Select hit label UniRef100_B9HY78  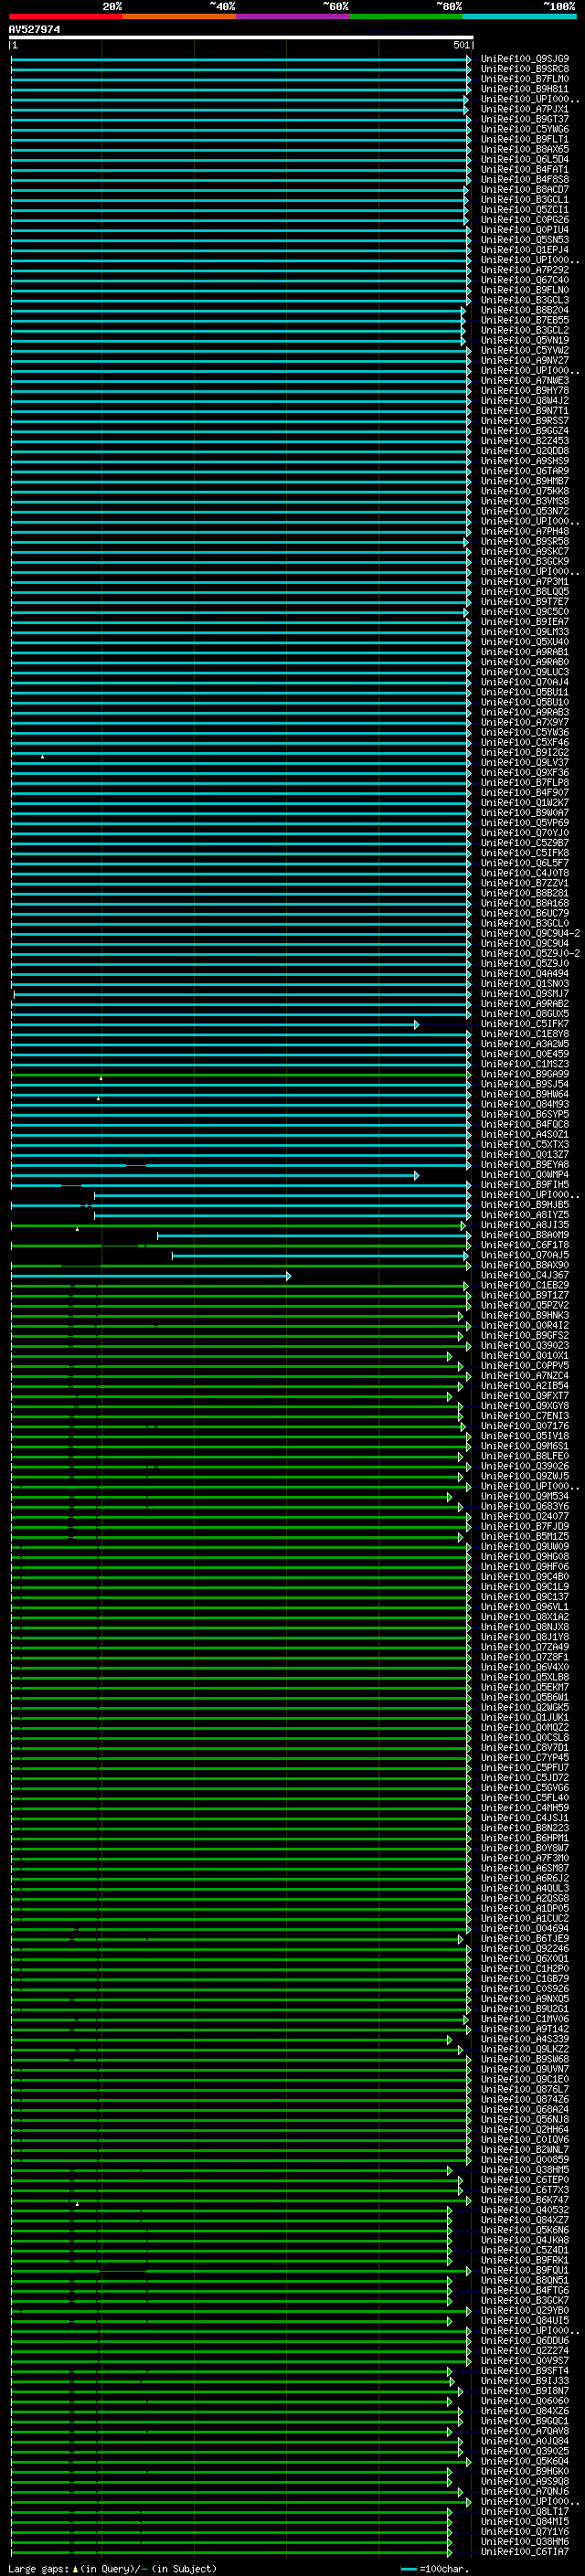(x=525, y=390)
